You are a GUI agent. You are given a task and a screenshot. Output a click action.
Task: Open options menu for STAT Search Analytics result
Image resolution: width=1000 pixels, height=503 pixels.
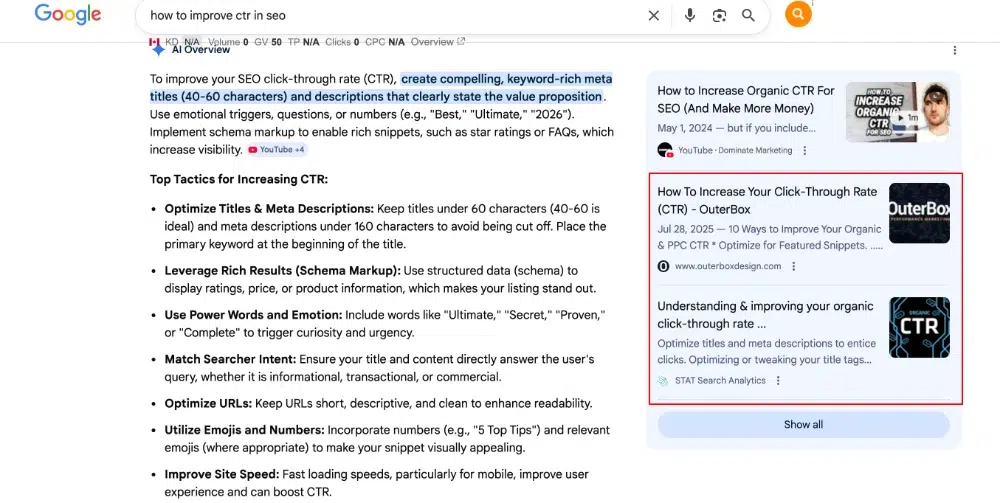point(778,381)
